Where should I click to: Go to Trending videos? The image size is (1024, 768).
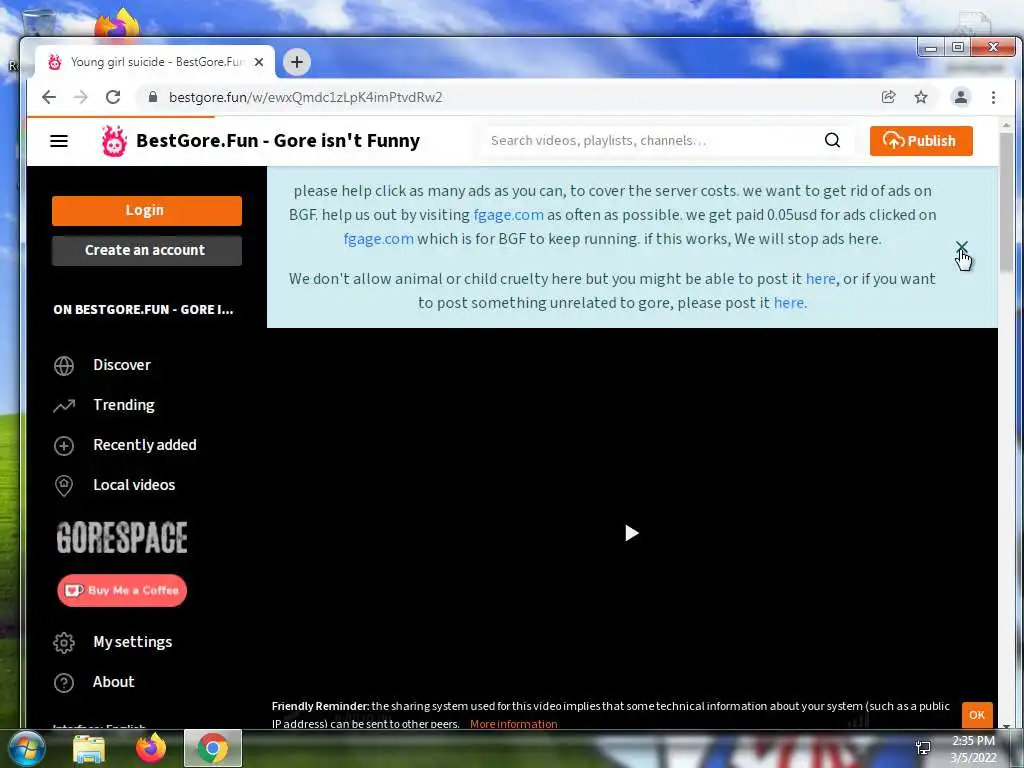104,405
